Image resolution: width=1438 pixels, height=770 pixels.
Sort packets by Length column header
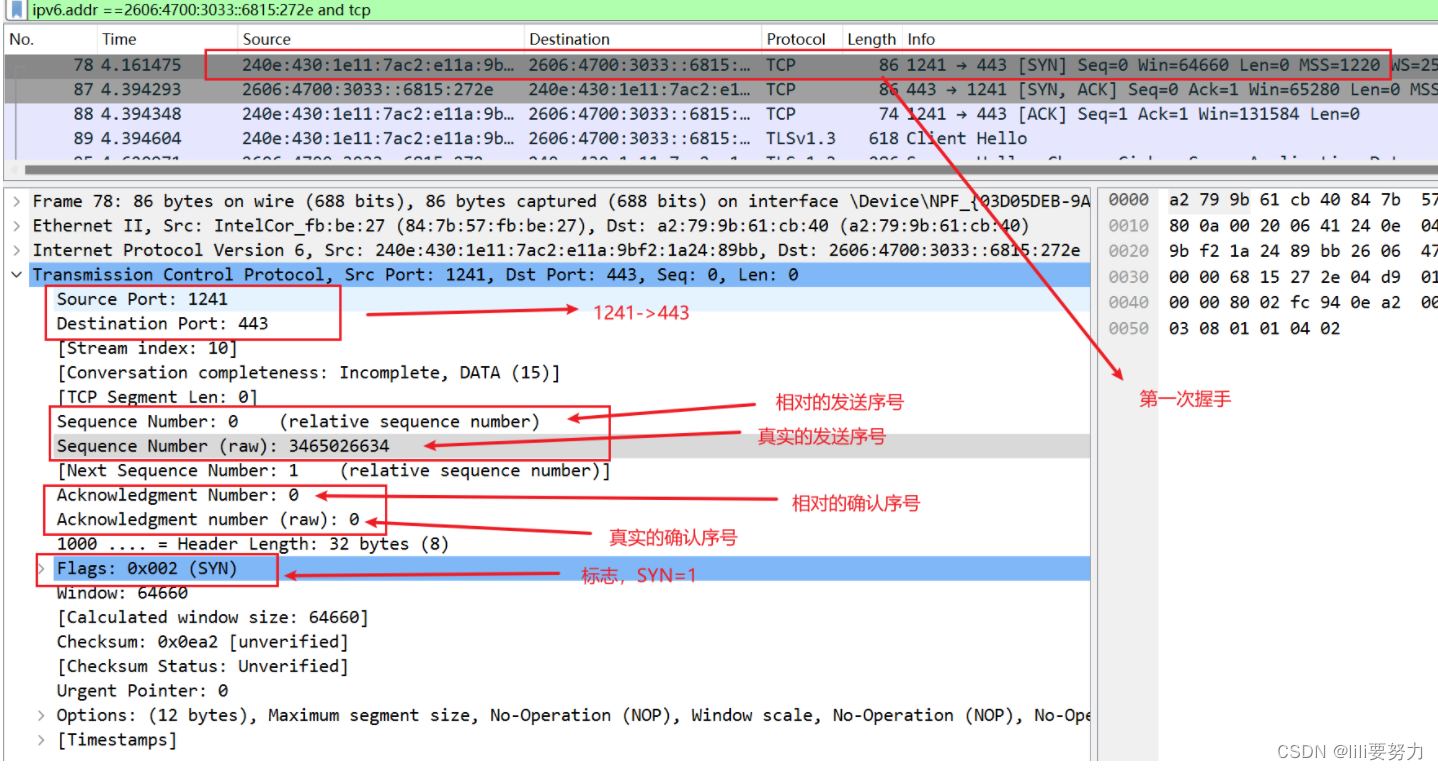(x=872, y=40)
